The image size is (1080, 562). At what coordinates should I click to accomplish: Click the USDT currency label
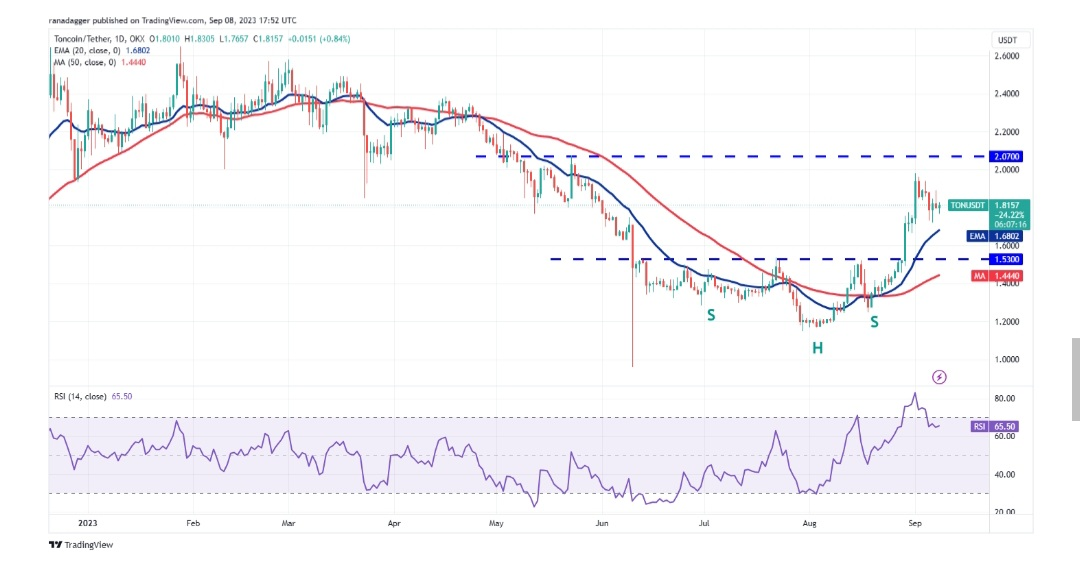click(x=1007, y=40)
